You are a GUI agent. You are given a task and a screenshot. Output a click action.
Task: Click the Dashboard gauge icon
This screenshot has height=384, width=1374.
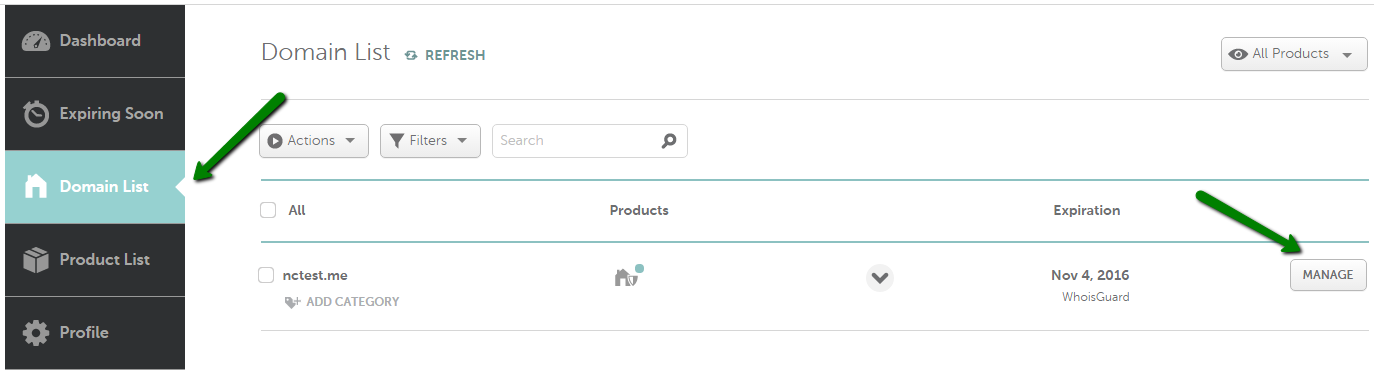pos(35,41)
